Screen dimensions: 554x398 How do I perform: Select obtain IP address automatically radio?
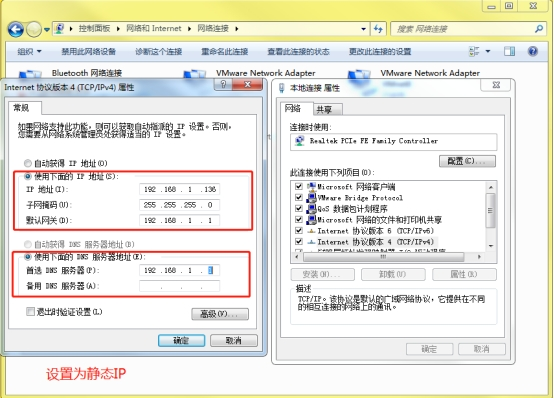pyautogui.click(x=28, y=163)
